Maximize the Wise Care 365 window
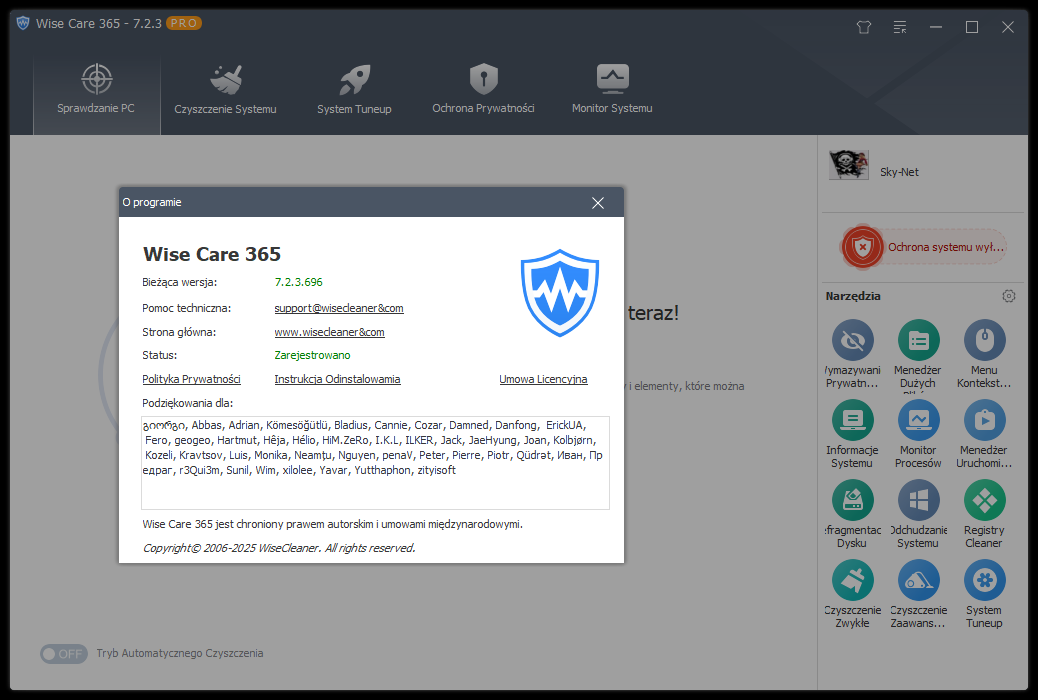The image size is (1038, 700). pos(972,27)
